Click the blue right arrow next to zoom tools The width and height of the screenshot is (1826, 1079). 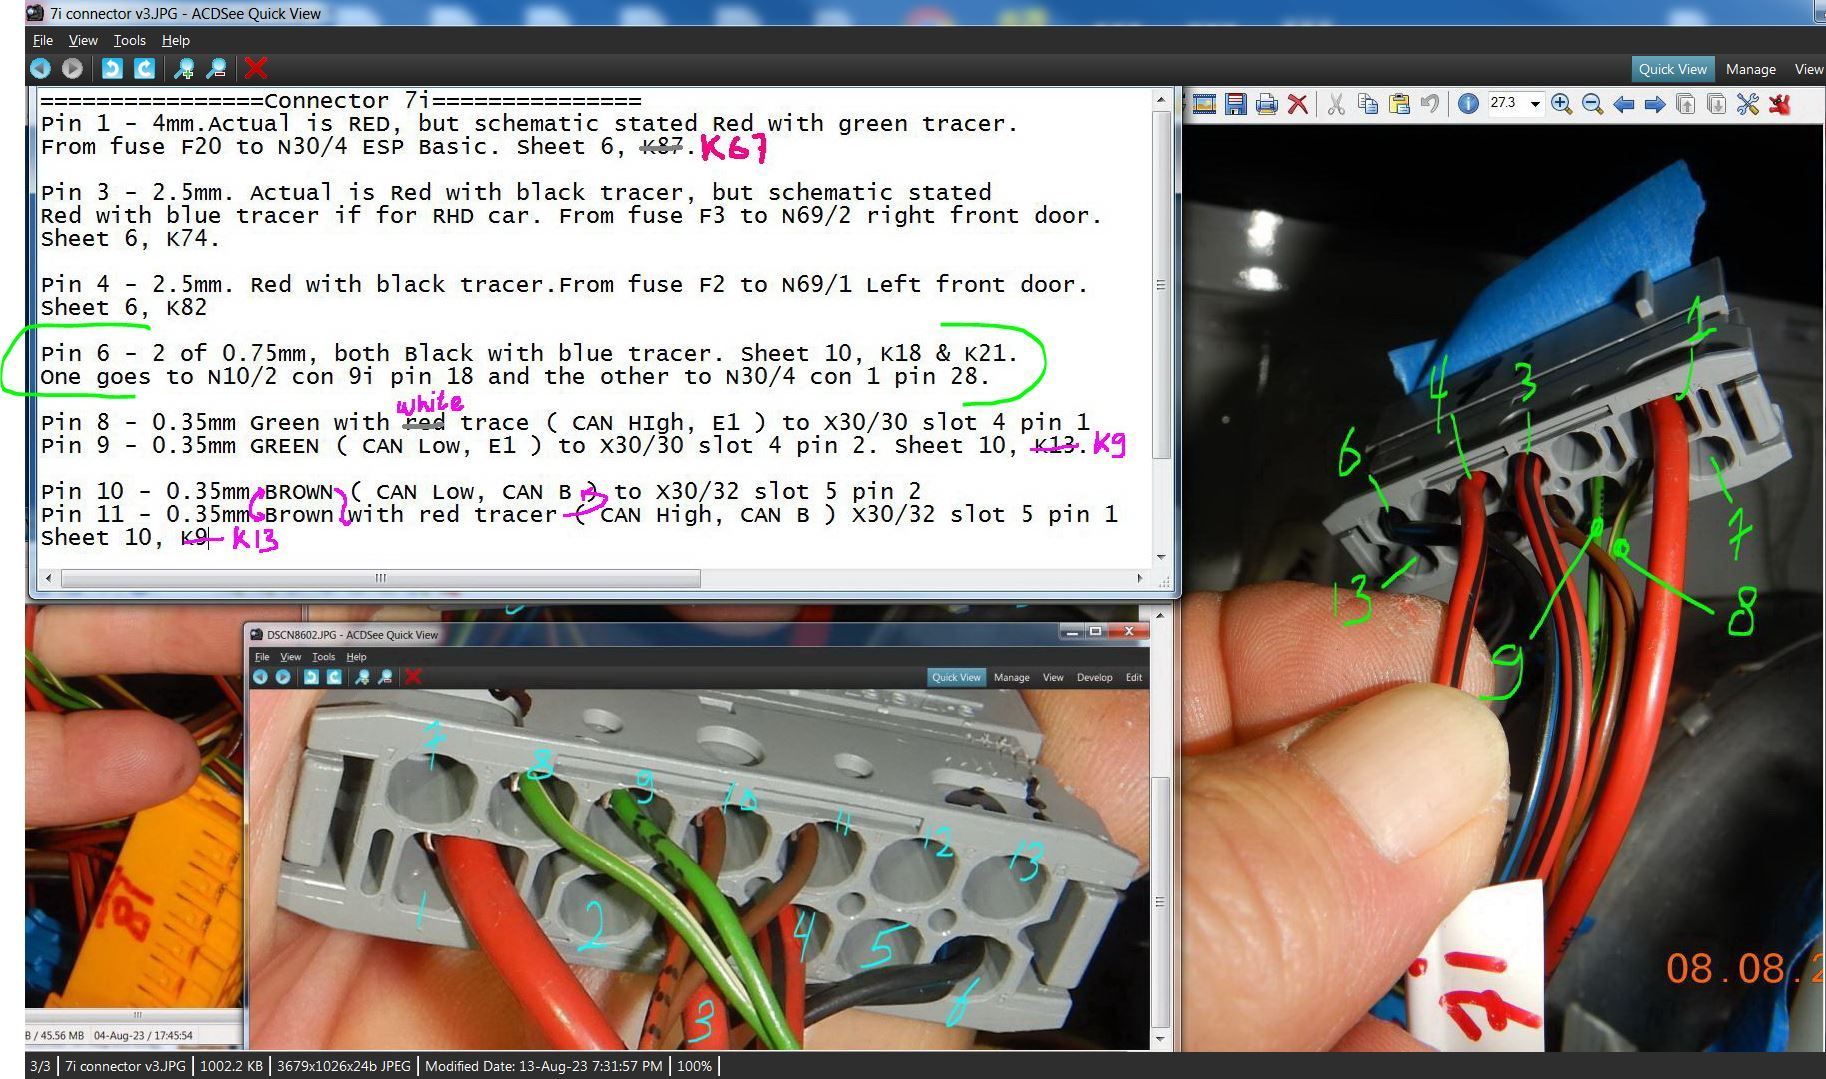1654,104
